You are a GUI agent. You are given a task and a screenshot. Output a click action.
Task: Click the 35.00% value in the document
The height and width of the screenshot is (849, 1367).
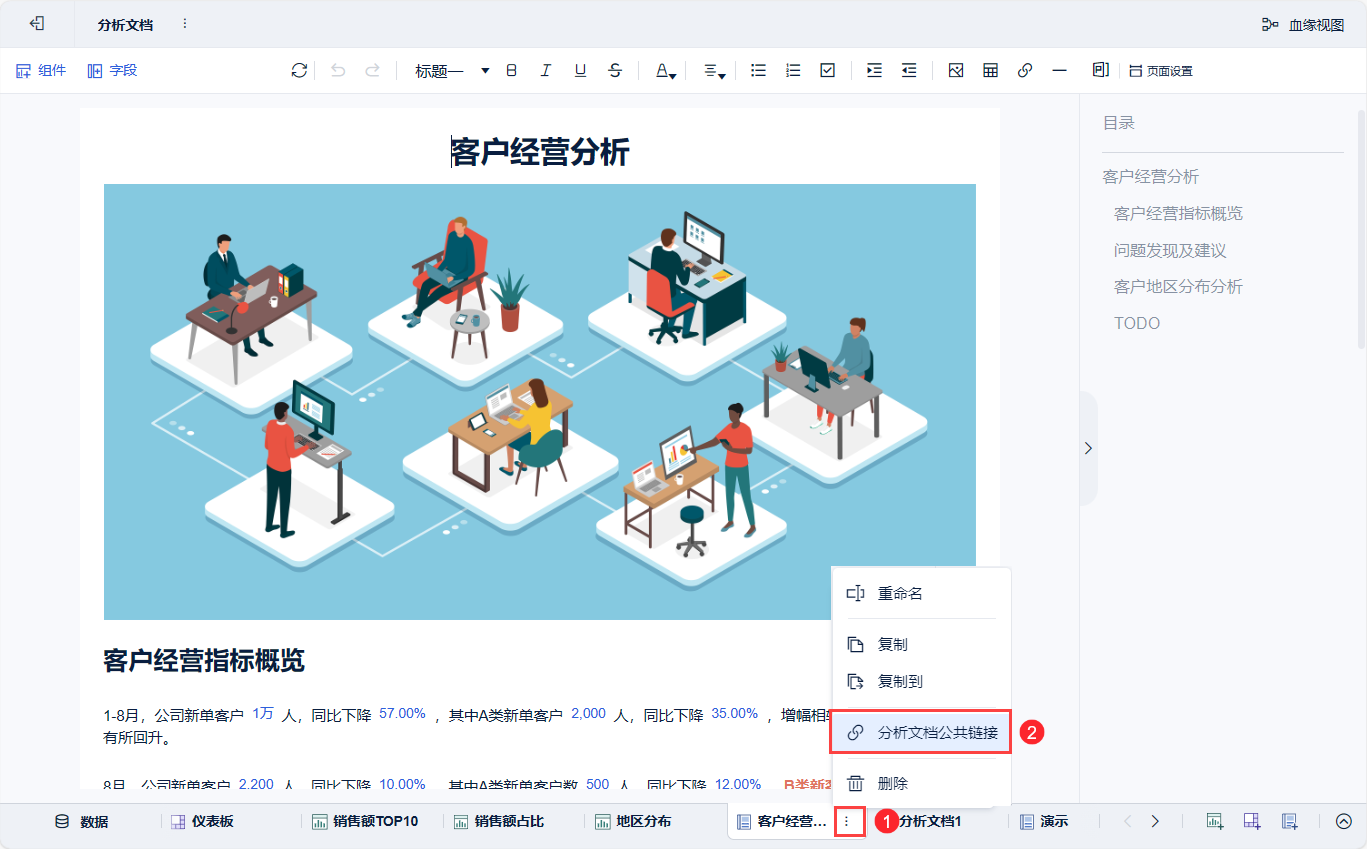tap(734, 714)
